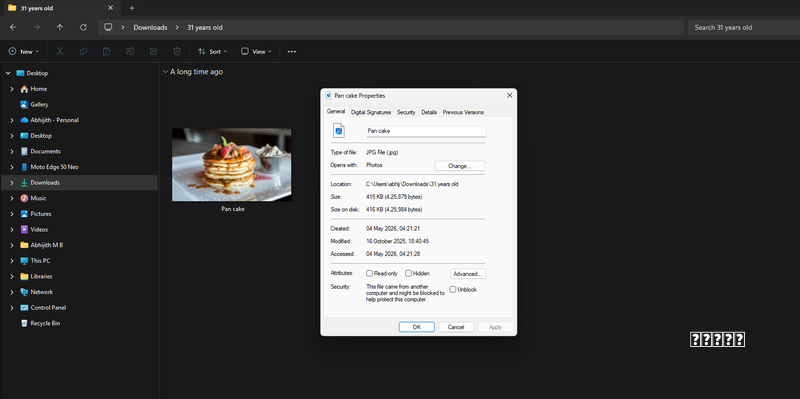Go up one folder with Up arrow
Screen dimensions: 800x399
[x=60, y=28]
